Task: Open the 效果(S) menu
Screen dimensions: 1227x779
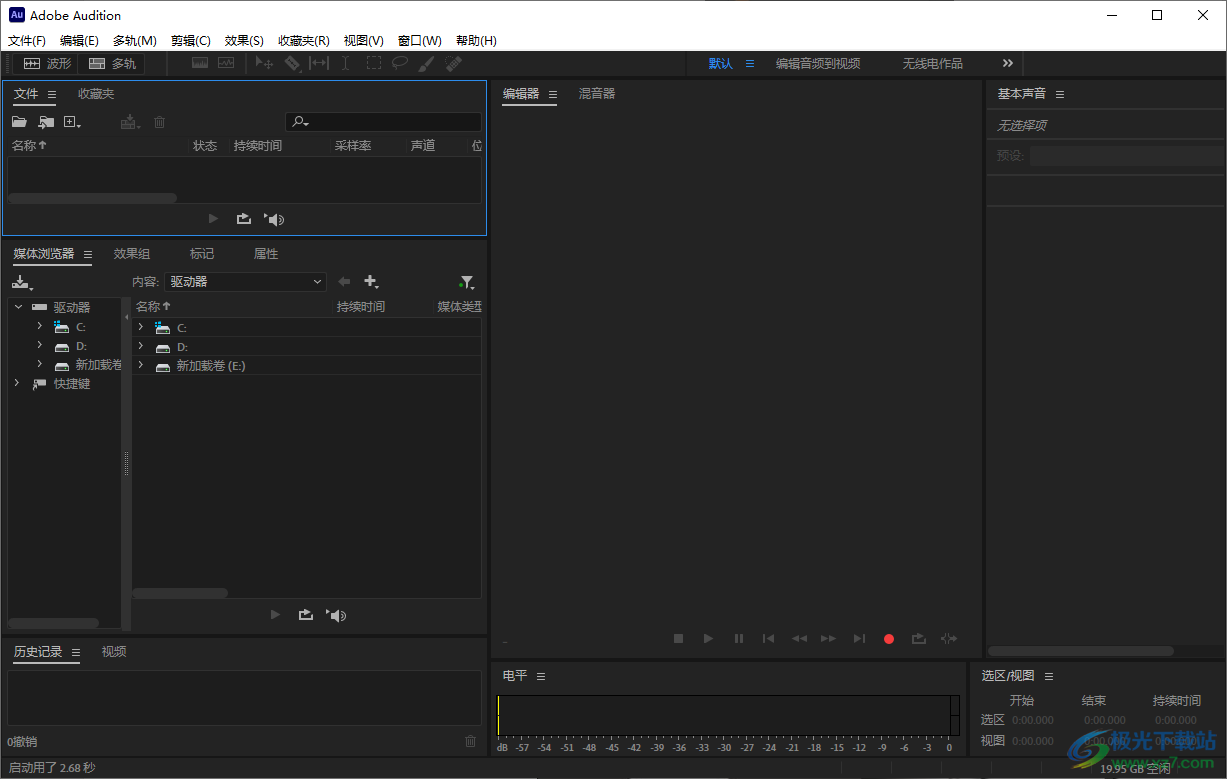Action: coord(243,40)
